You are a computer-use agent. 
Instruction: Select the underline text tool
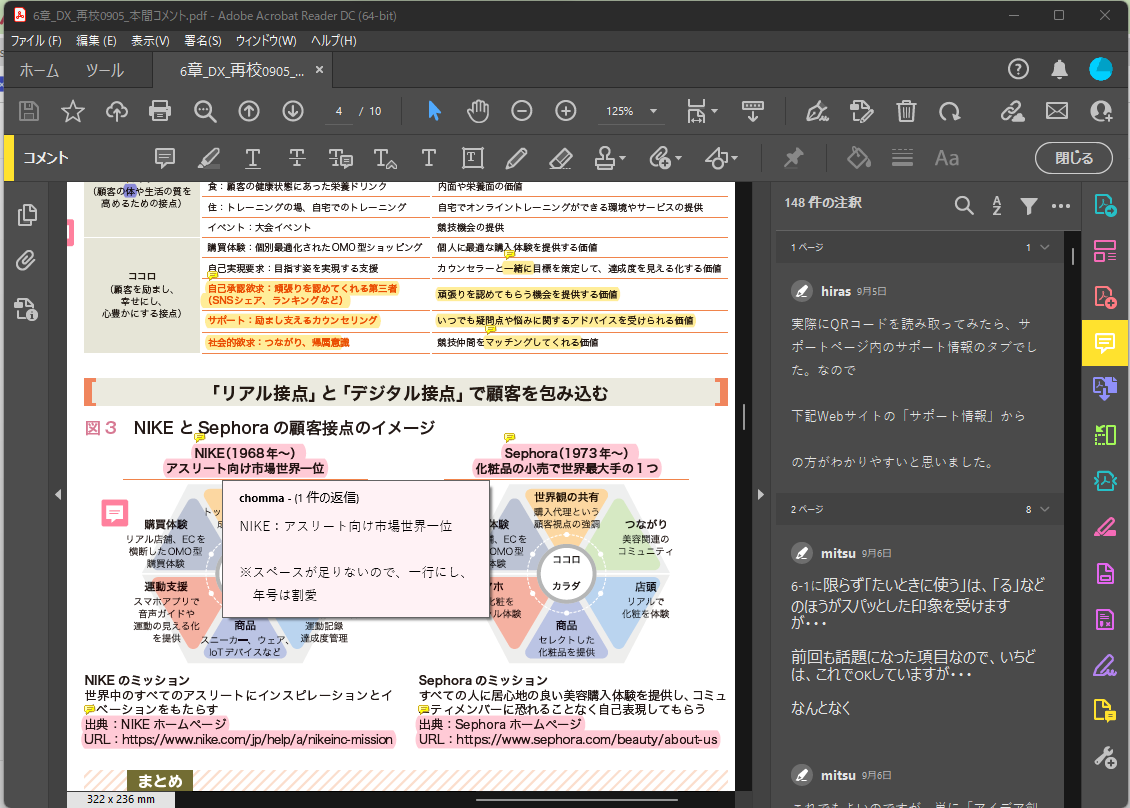253,158
